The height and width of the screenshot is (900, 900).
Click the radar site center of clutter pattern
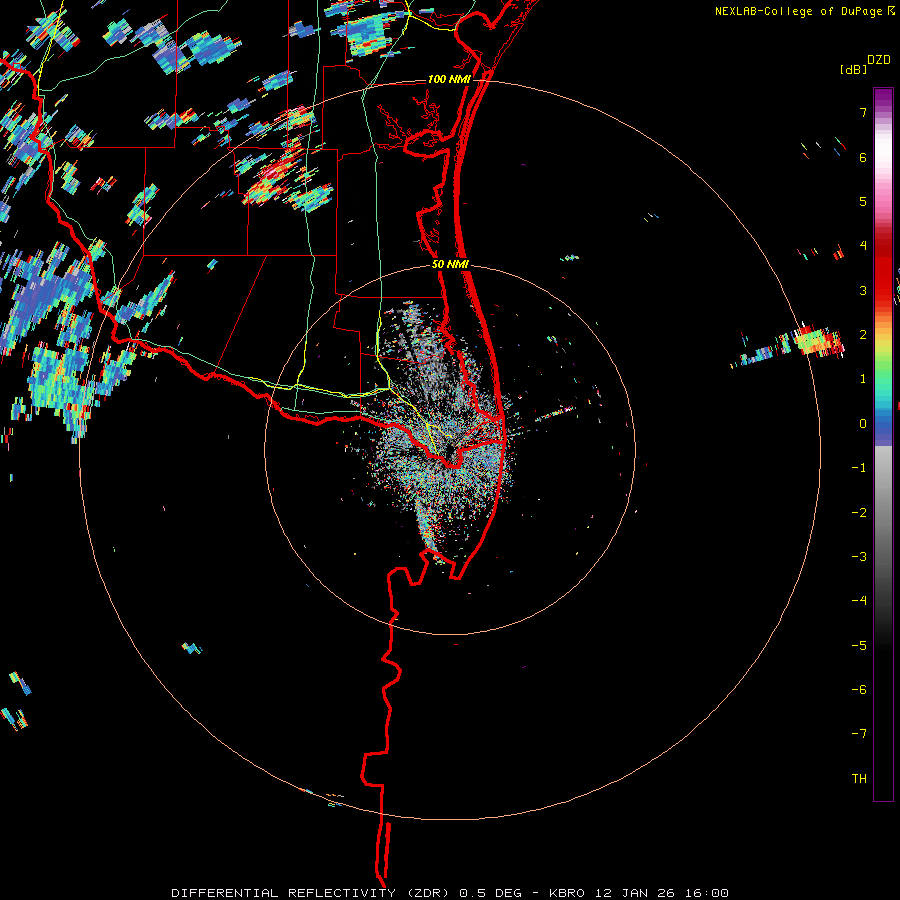(451, 451)
